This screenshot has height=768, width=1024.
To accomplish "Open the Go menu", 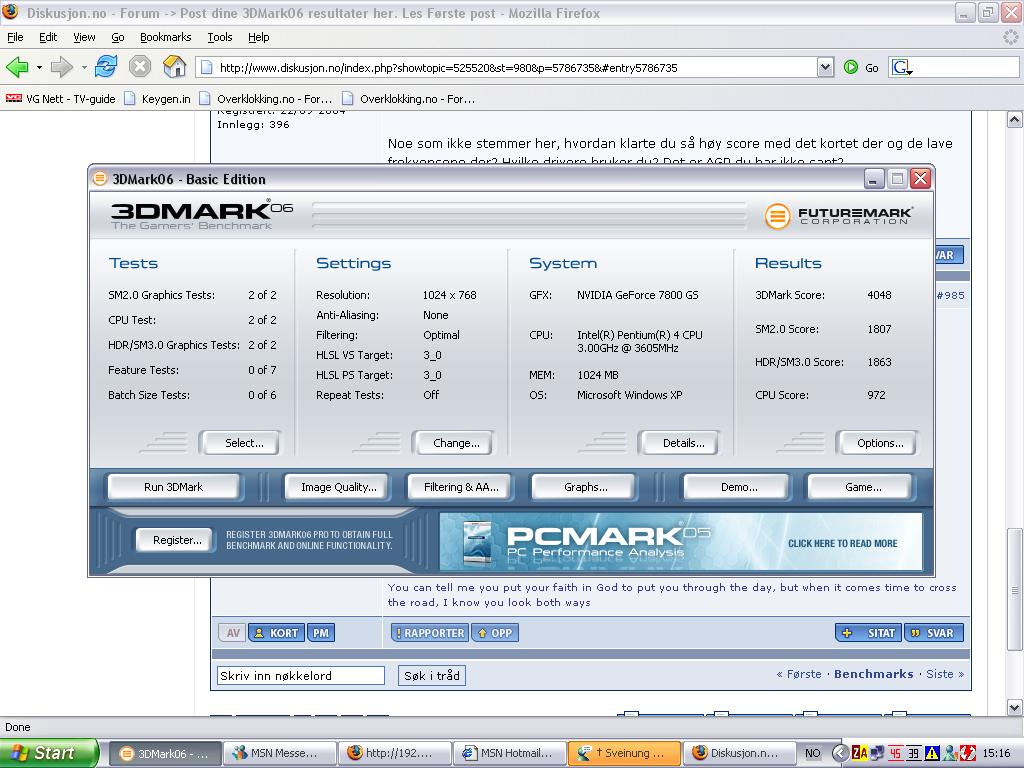I will tap(118, 37).
